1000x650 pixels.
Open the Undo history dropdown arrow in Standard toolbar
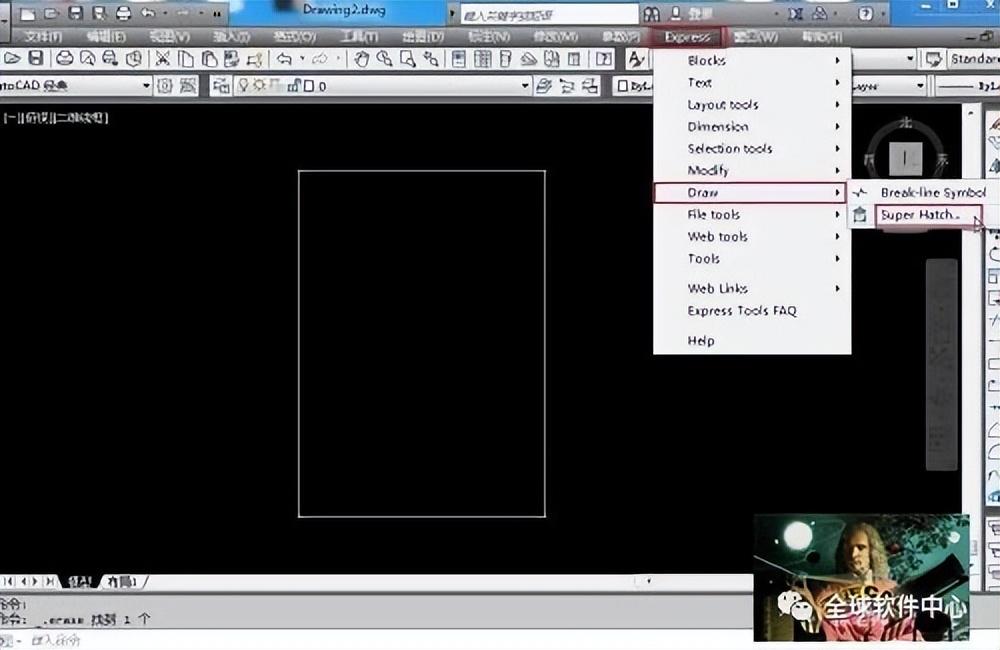(x=302, y=59)
